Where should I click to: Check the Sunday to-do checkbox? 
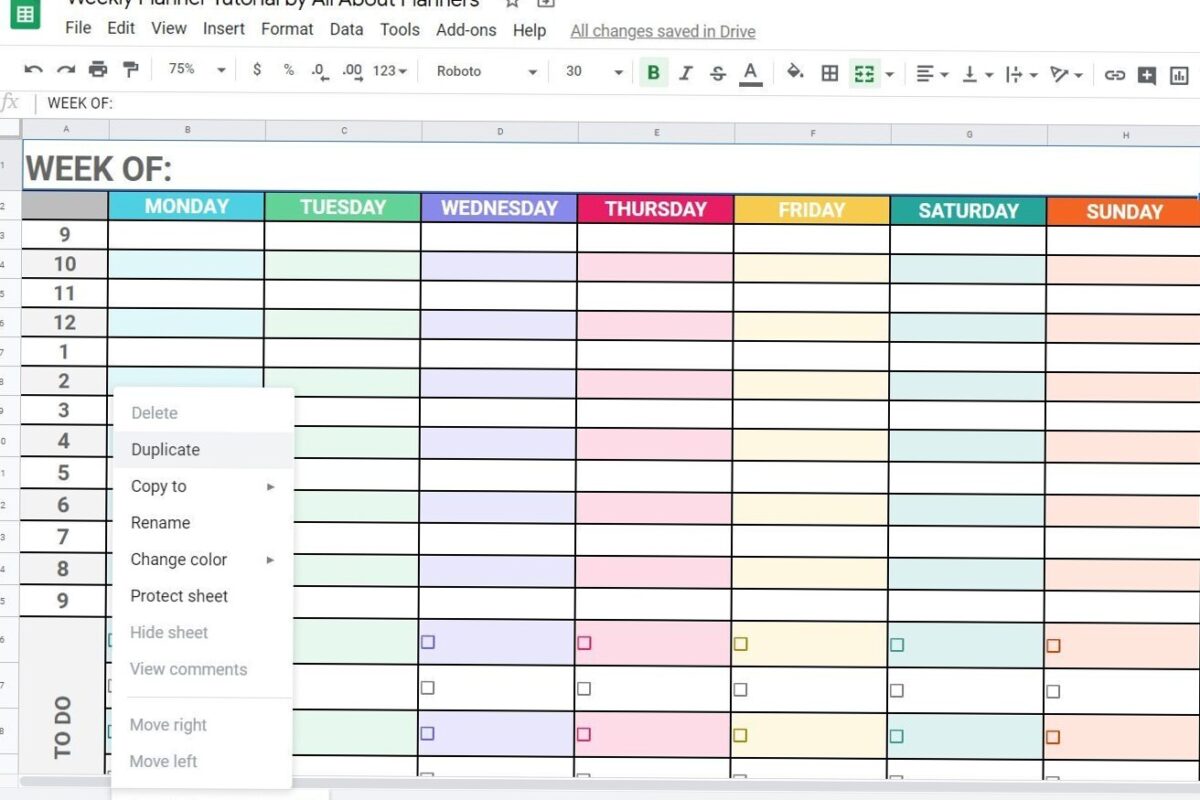[x=1053, y=646]
